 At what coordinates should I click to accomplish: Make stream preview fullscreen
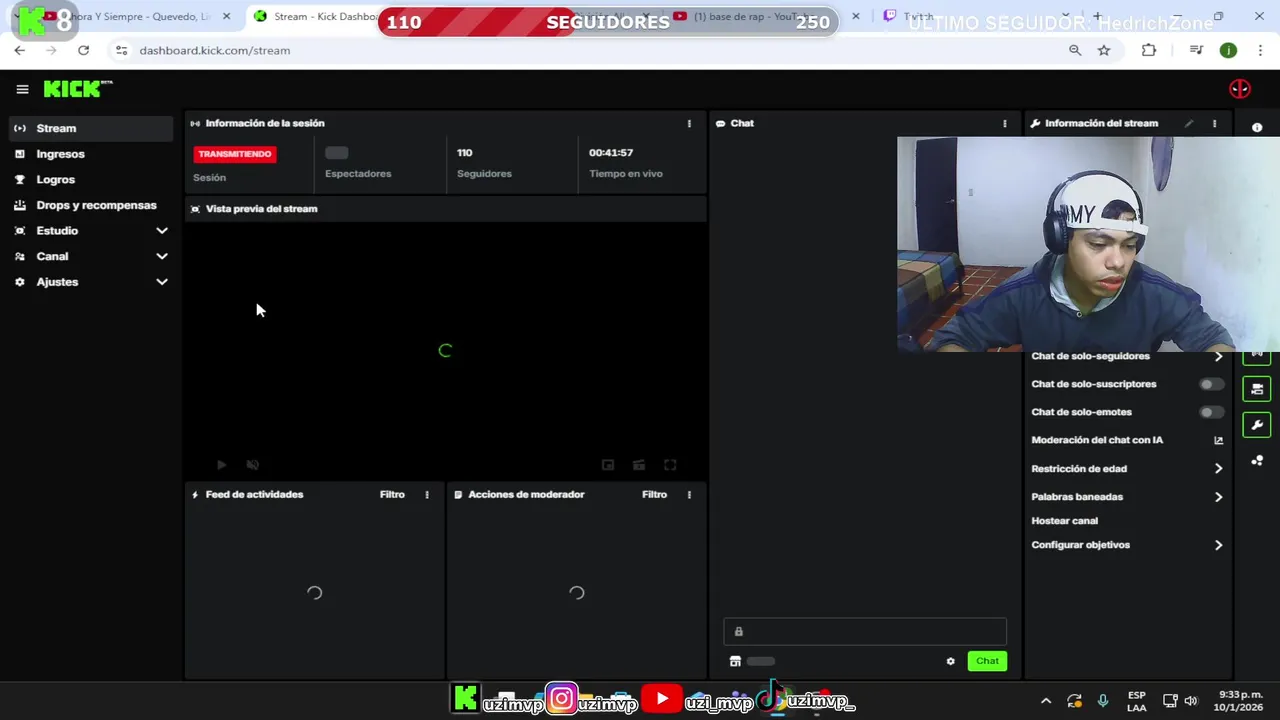point(670,465)
